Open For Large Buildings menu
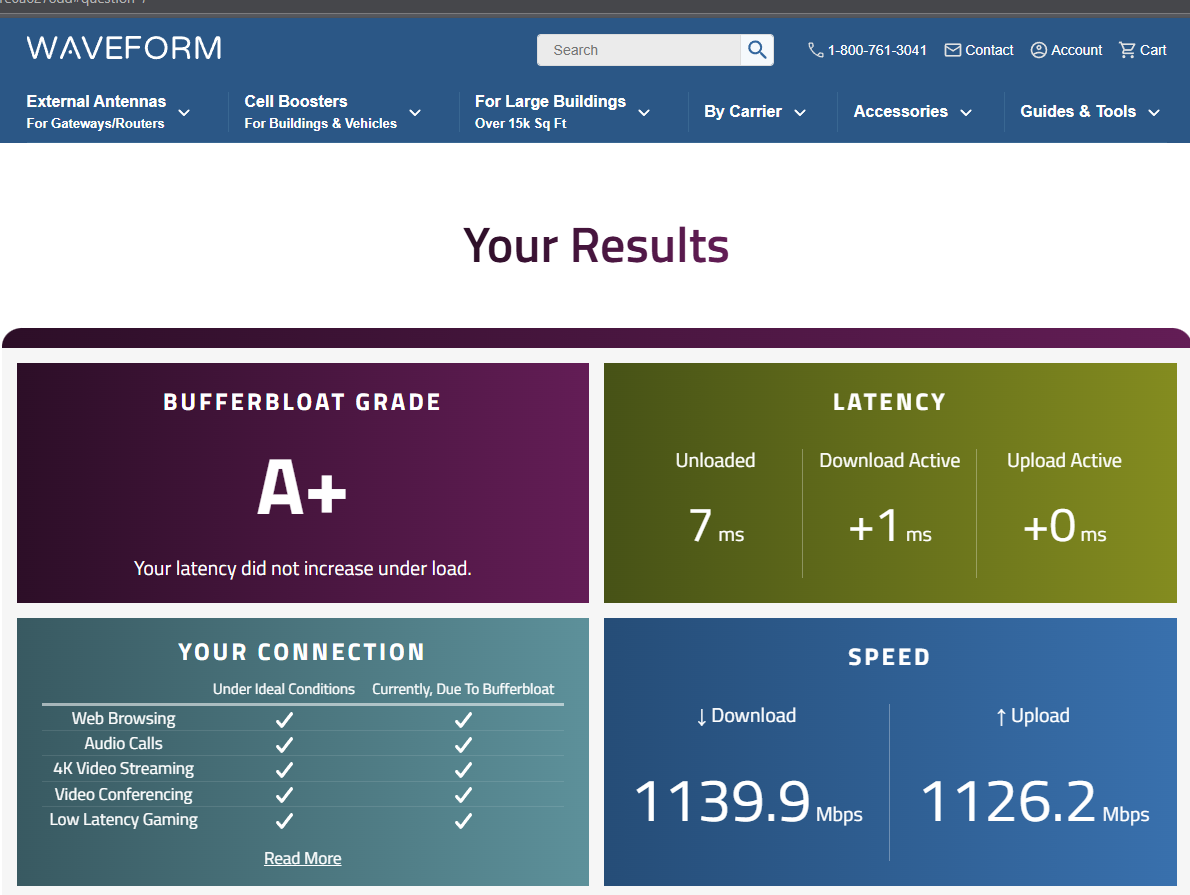The image size is (1190, 895). 550,112
